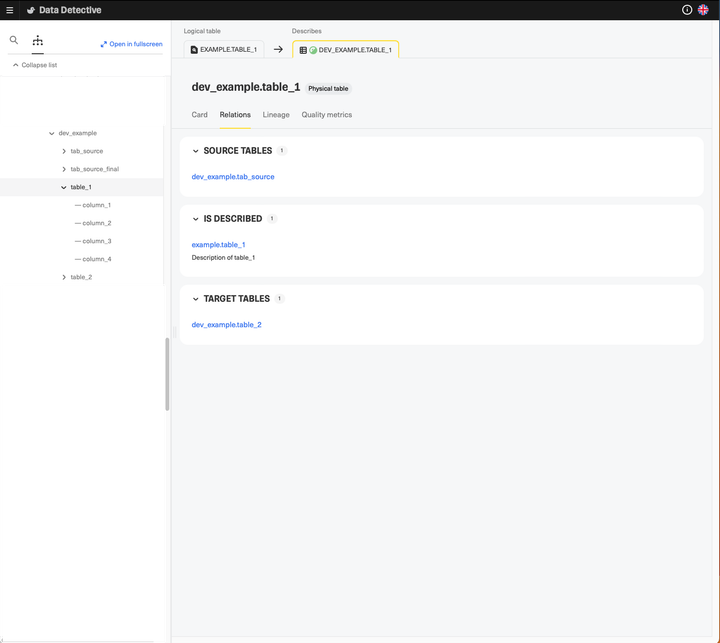Select the hierarchy tree view icon

pos(38,40)
